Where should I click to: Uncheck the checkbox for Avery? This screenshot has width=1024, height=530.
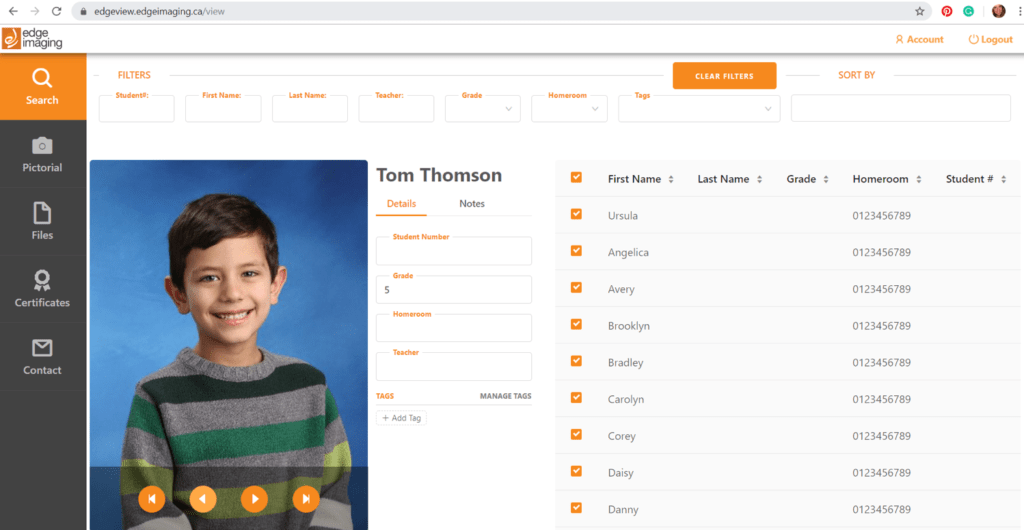(x=576, y=287)
